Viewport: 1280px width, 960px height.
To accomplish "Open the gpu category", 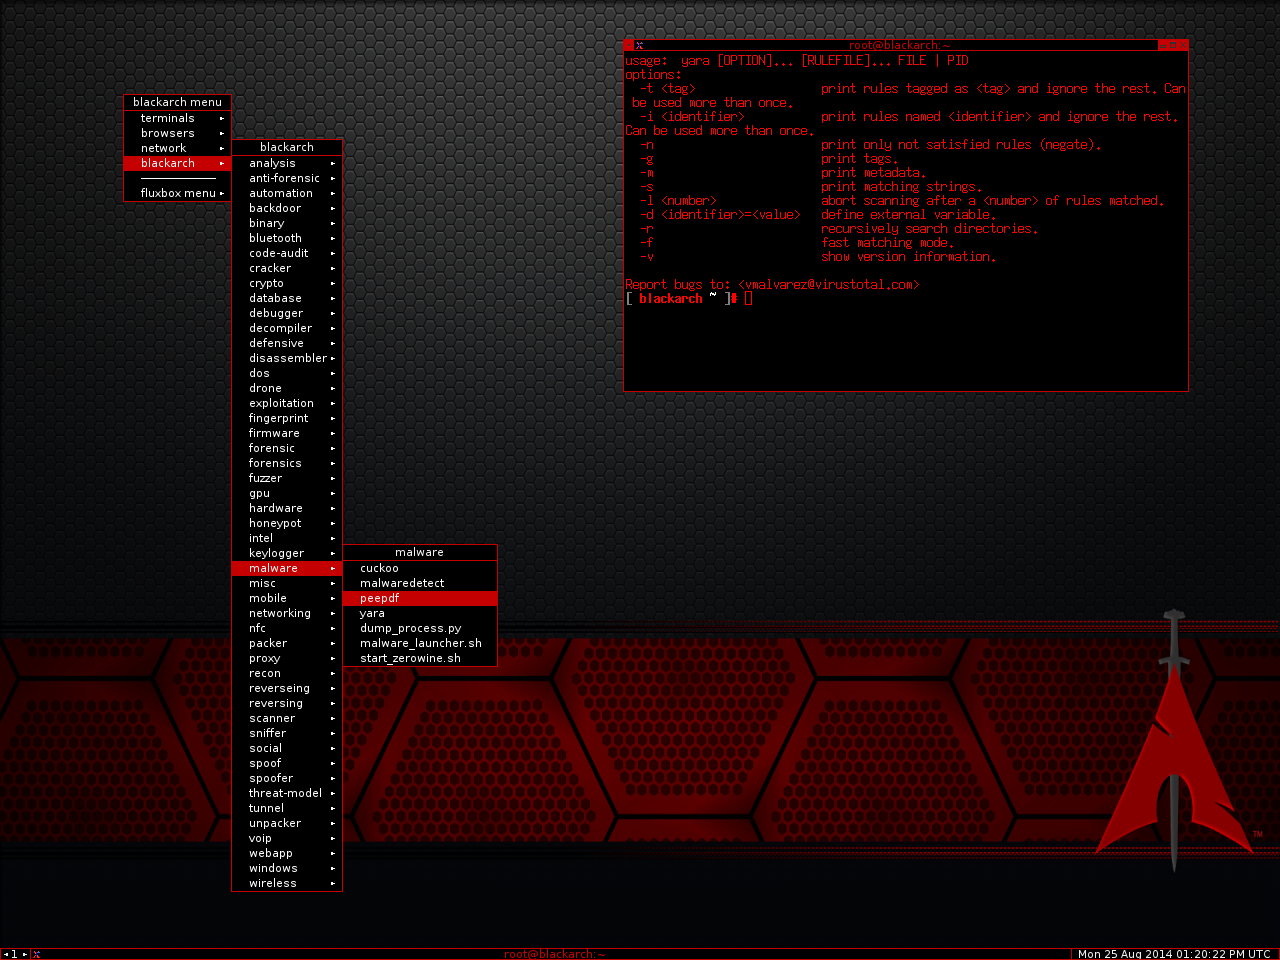I will (287, 493).
